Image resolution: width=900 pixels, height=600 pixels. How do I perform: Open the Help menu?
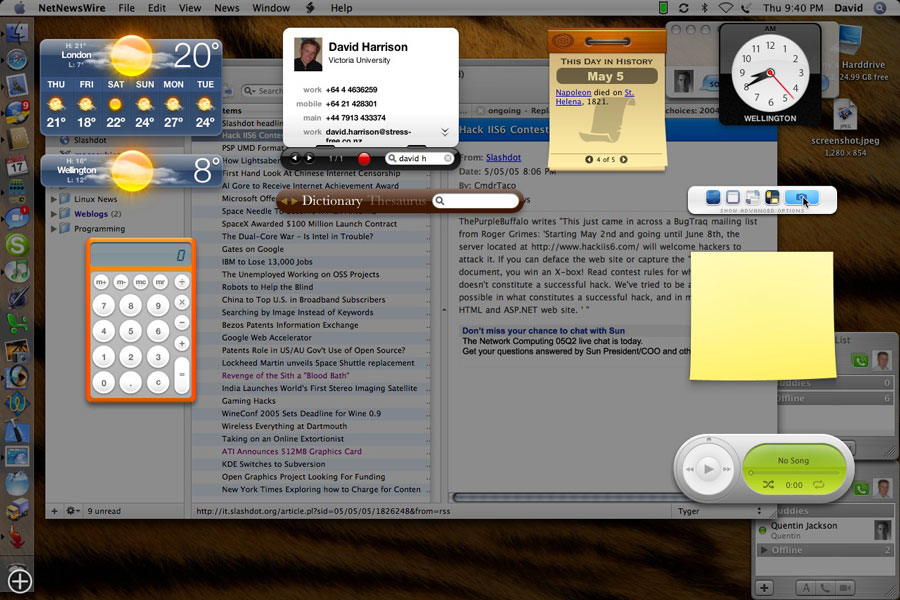point(341,8)
